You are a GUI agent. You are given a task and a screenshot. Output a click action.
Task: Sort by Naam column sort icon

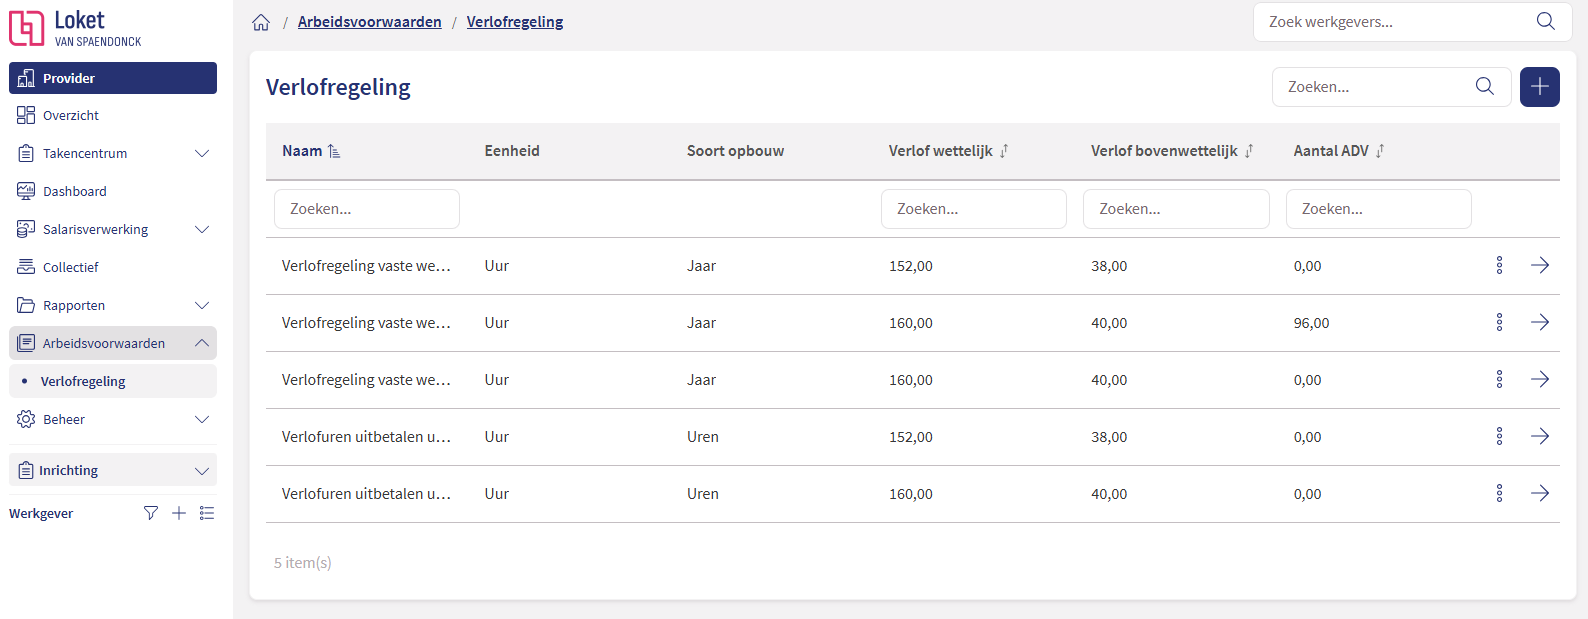[334, 151]
